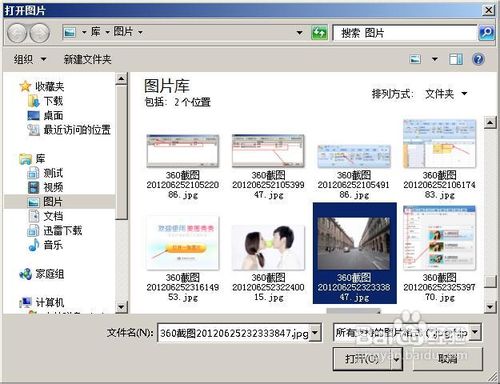Open the file type filter dropdown
This screenshot has width=500, height=384.
pos(475,332)
